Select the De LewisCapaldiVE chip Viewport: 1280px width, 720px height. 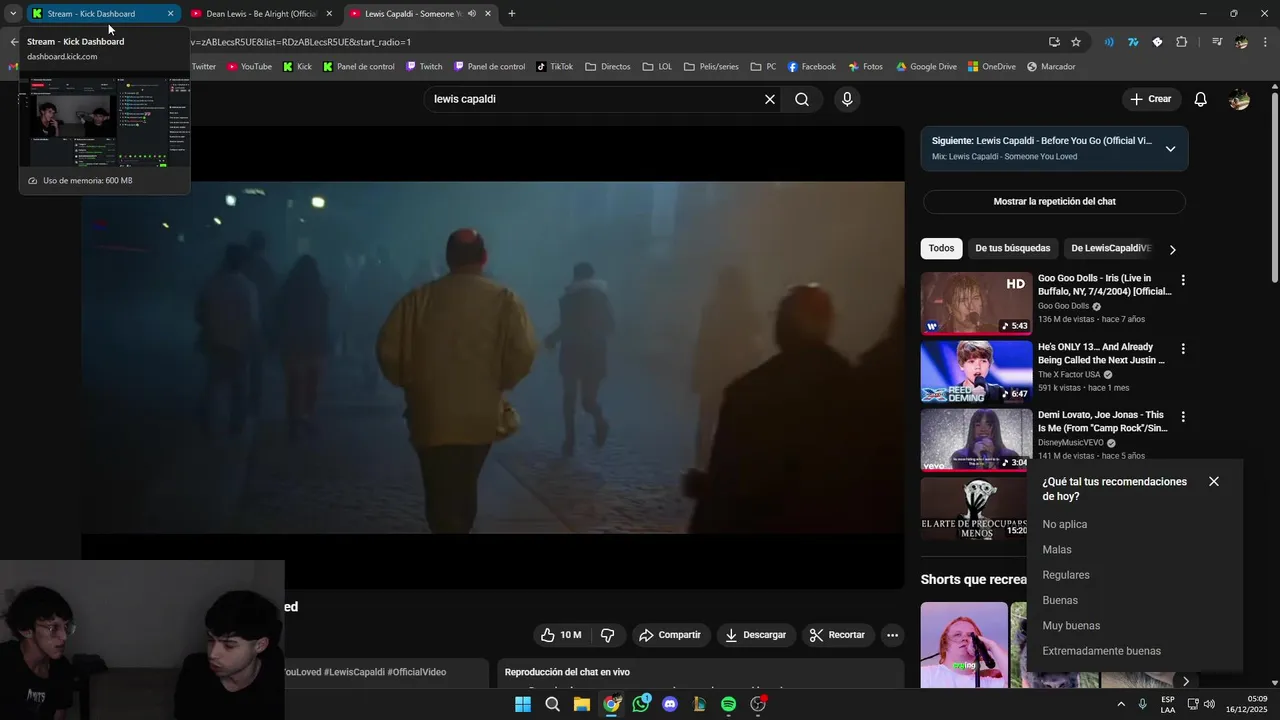[1111, 248]
